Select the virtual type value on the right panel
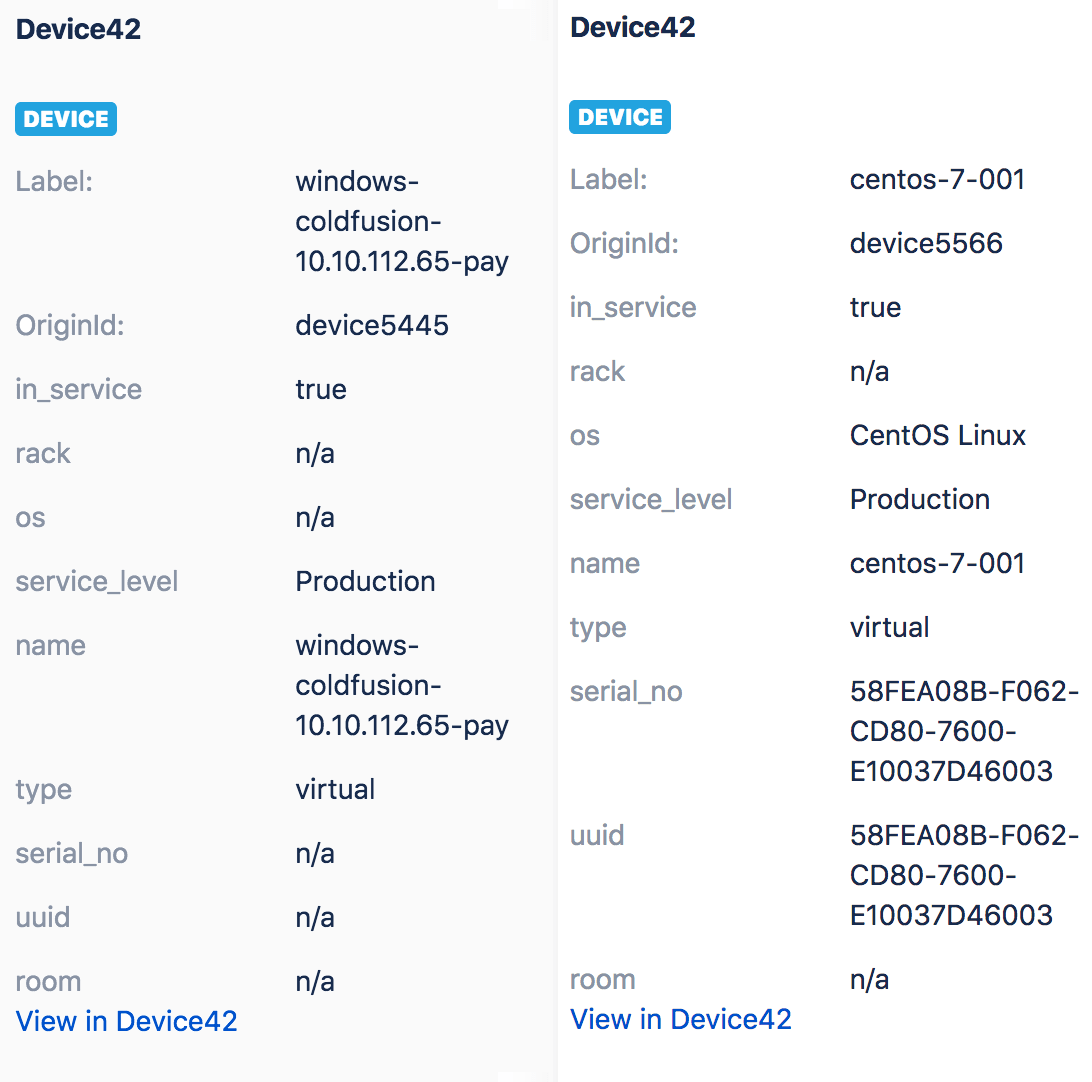The image size is (1092, 1082). 889,627
